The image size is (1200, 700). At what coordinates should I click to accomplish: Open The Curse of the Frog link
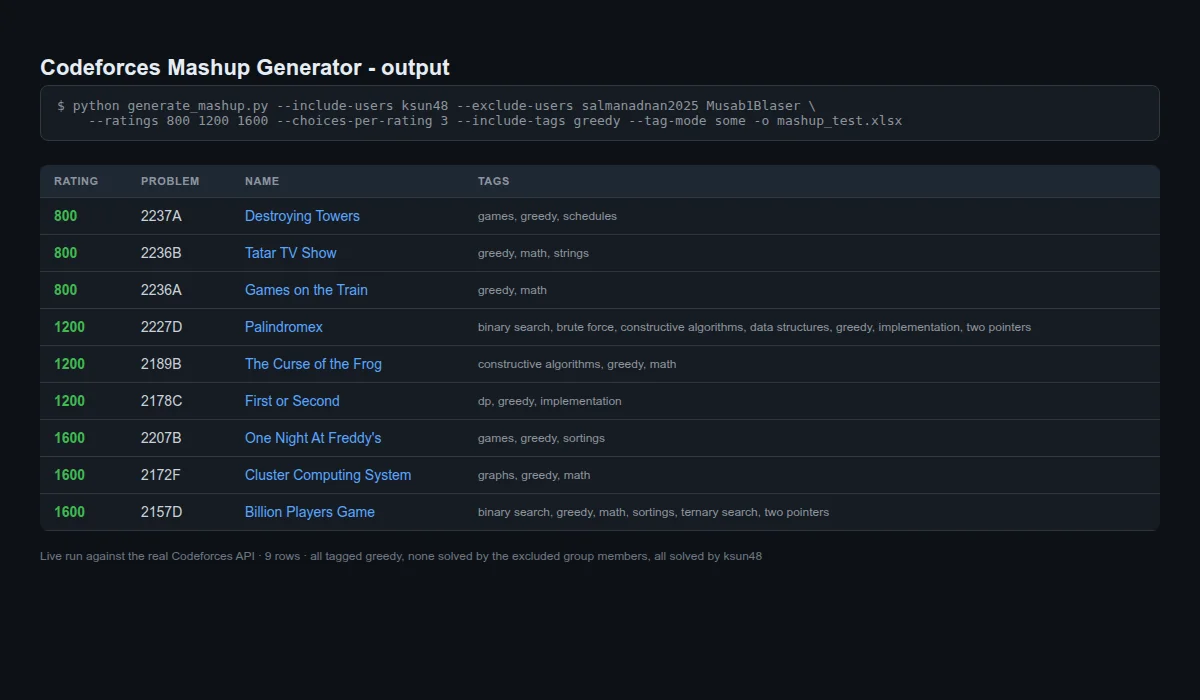[313, 364]
